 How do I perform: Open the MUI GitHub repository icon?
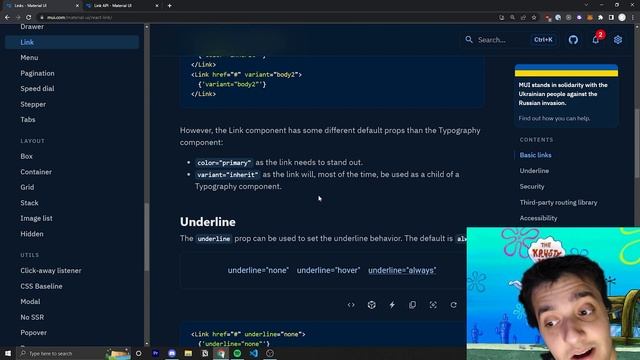coord(573,40)
